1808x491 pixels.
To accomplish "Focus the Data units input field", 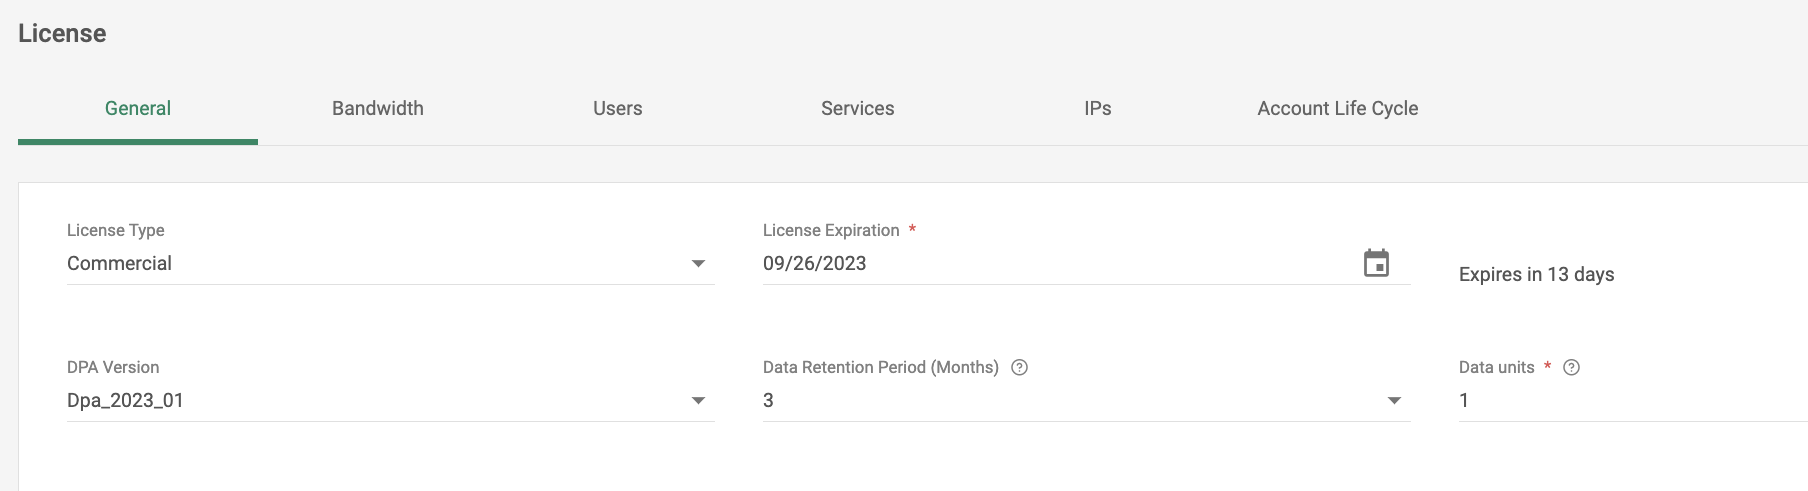I will click(1633, 400).
